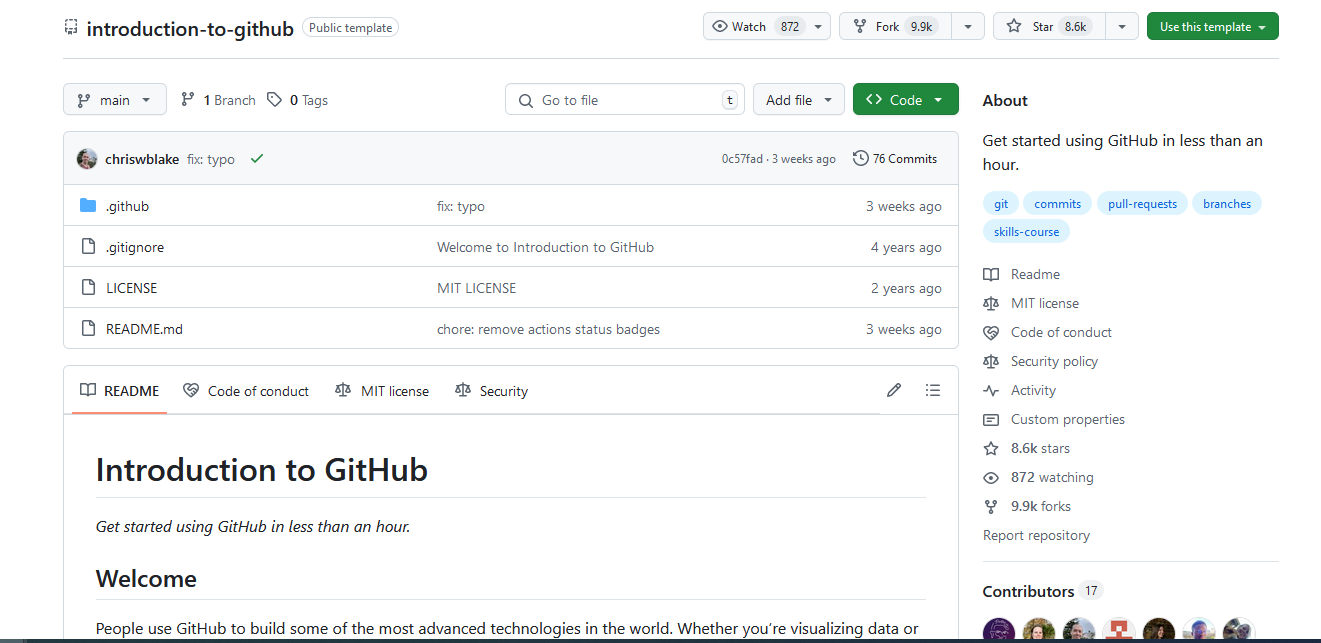The height and width of the screenshot is (643, 1321).
Task: Expand the Add file dropdown
Action: click(799, 100)
